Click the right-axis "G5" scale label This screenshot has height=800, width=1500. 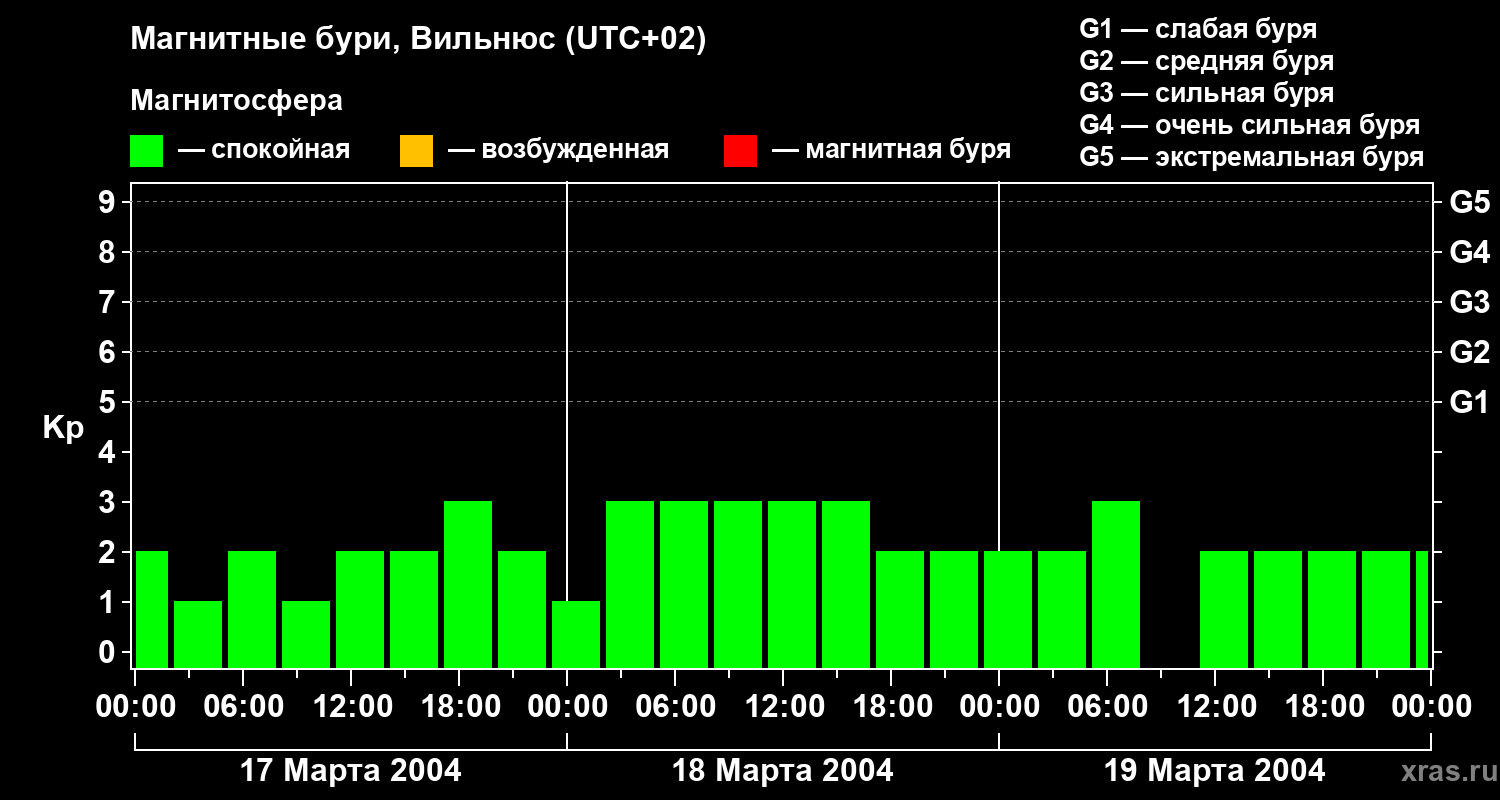(1469, 202)
